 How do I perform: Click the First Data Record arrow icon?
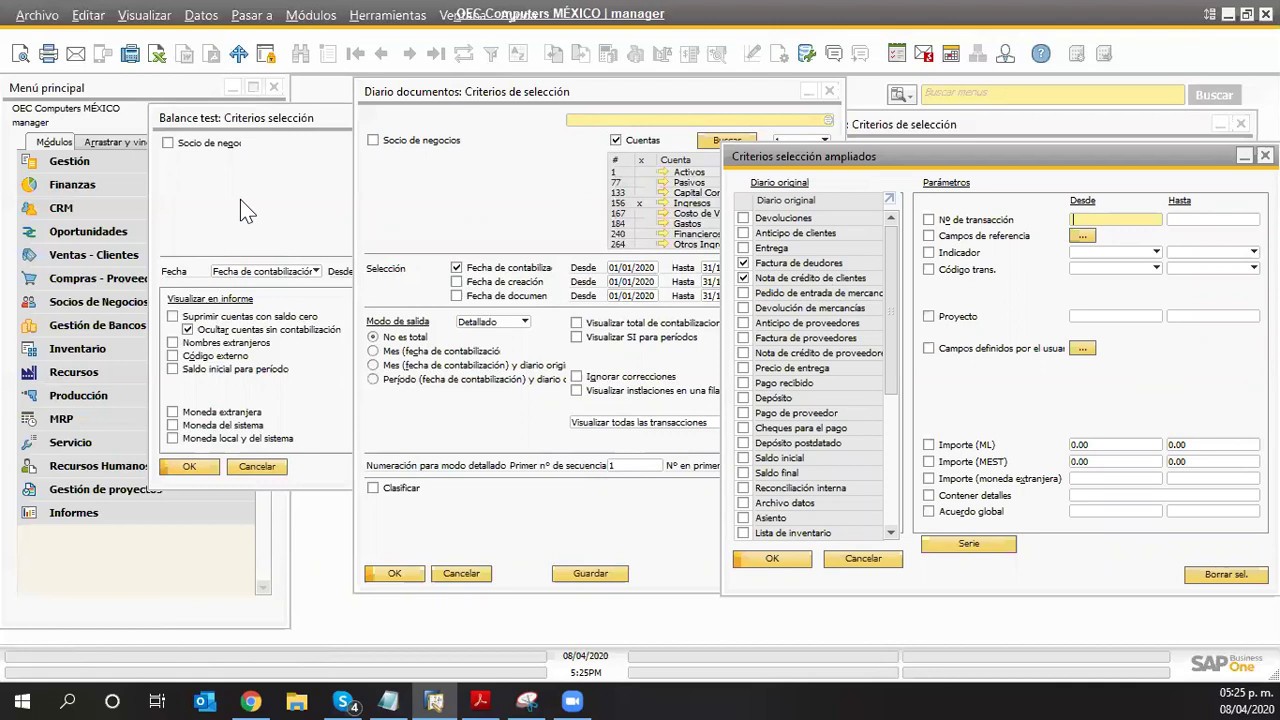pos(355,54)
